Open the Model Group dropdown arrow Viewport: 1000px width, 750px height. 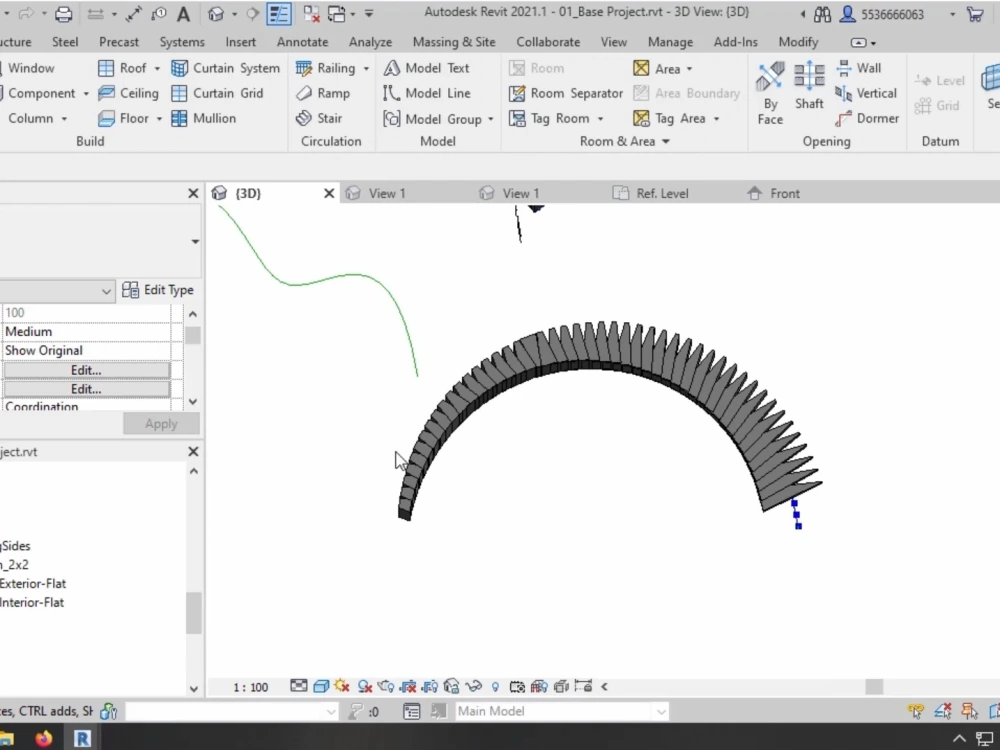pos(490,119)
